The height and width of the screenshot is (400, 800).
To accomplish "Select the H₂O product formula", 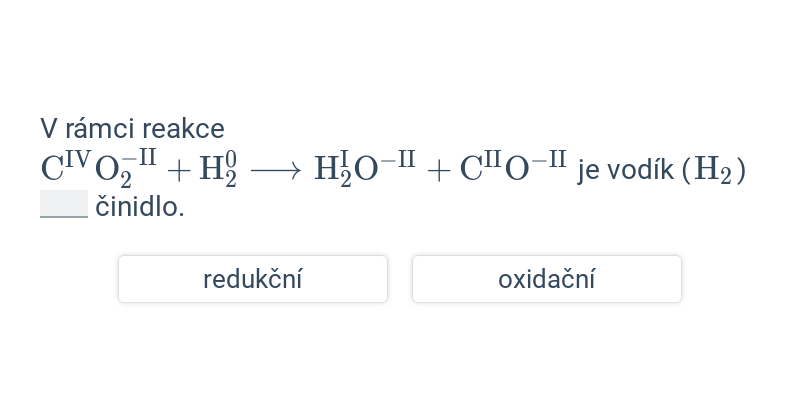I will click(365, 168).
